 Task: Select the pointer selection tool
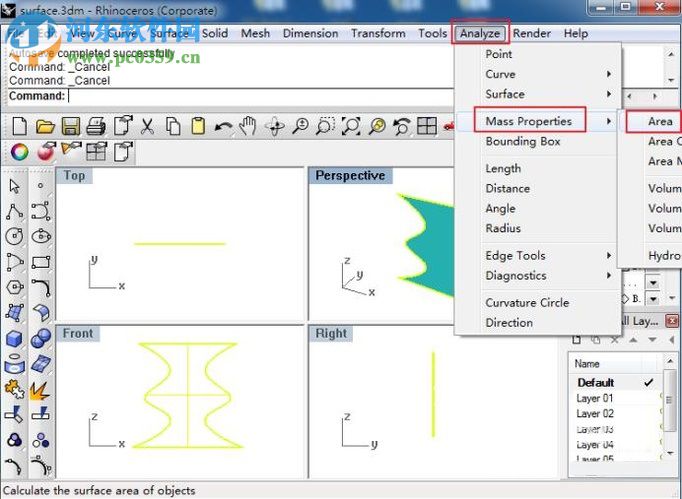tap(14, 186)
